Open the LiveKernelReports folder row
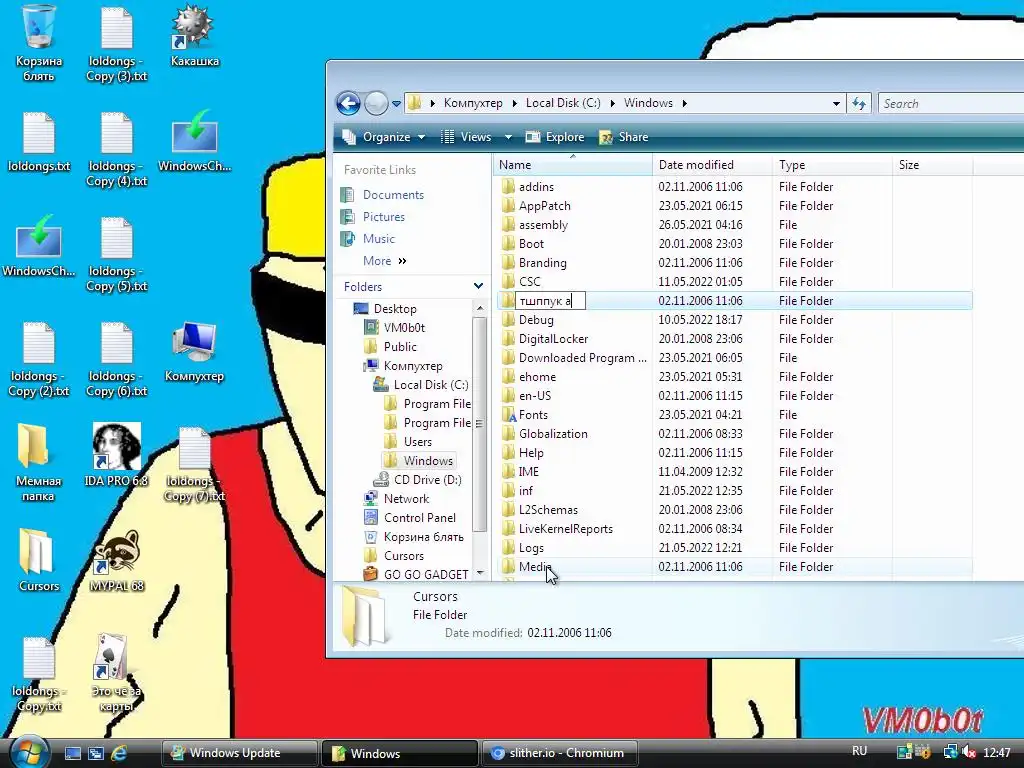The width and height of the screenshot is (1024, 768). [735, 528]
